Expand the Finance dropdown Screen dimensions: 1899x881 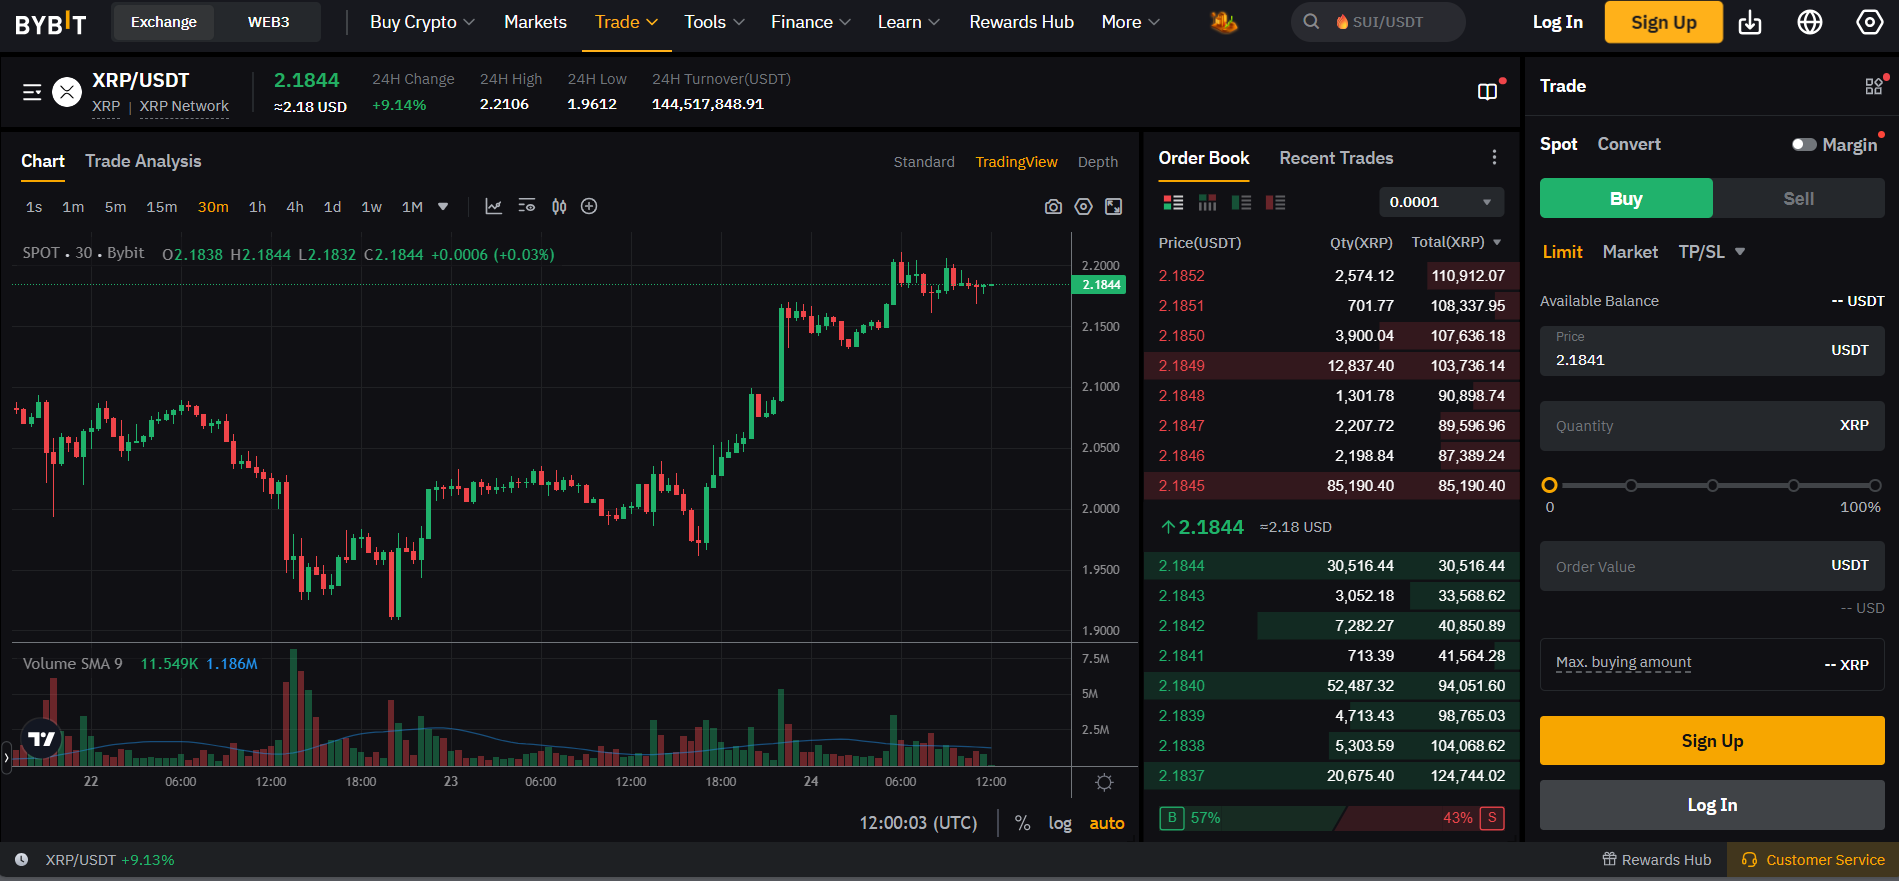[810, 22]
